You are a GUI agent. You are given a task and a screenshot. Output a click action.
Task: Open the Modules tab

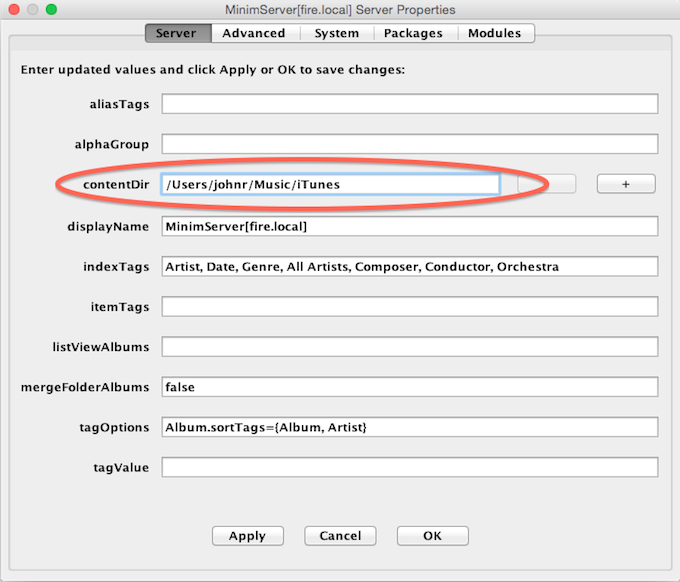496,33
